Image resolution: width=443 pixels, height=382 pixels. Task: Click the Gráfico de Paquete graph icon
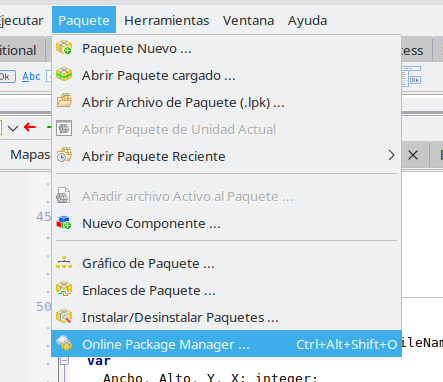pyautogui.click(x=64, y=263)
